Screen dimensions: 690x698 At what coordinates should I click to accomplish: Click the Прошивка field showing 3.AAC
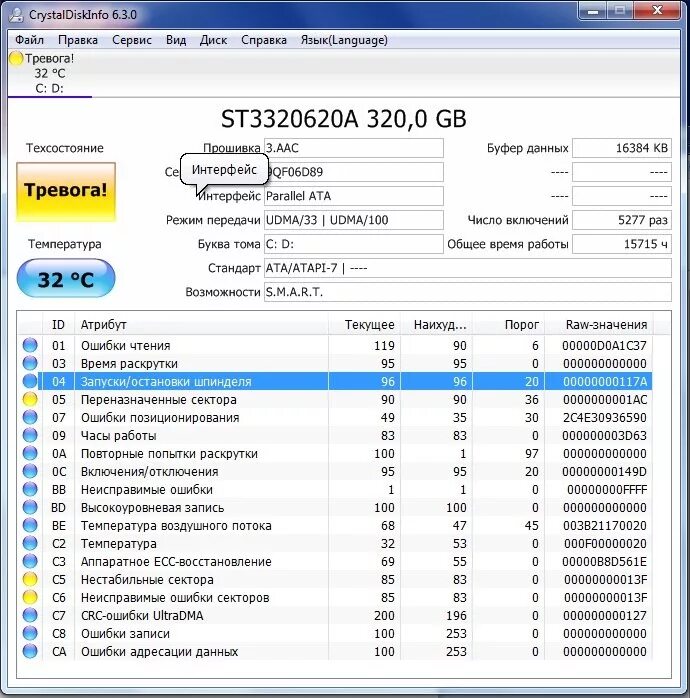(x=354, y=148)
